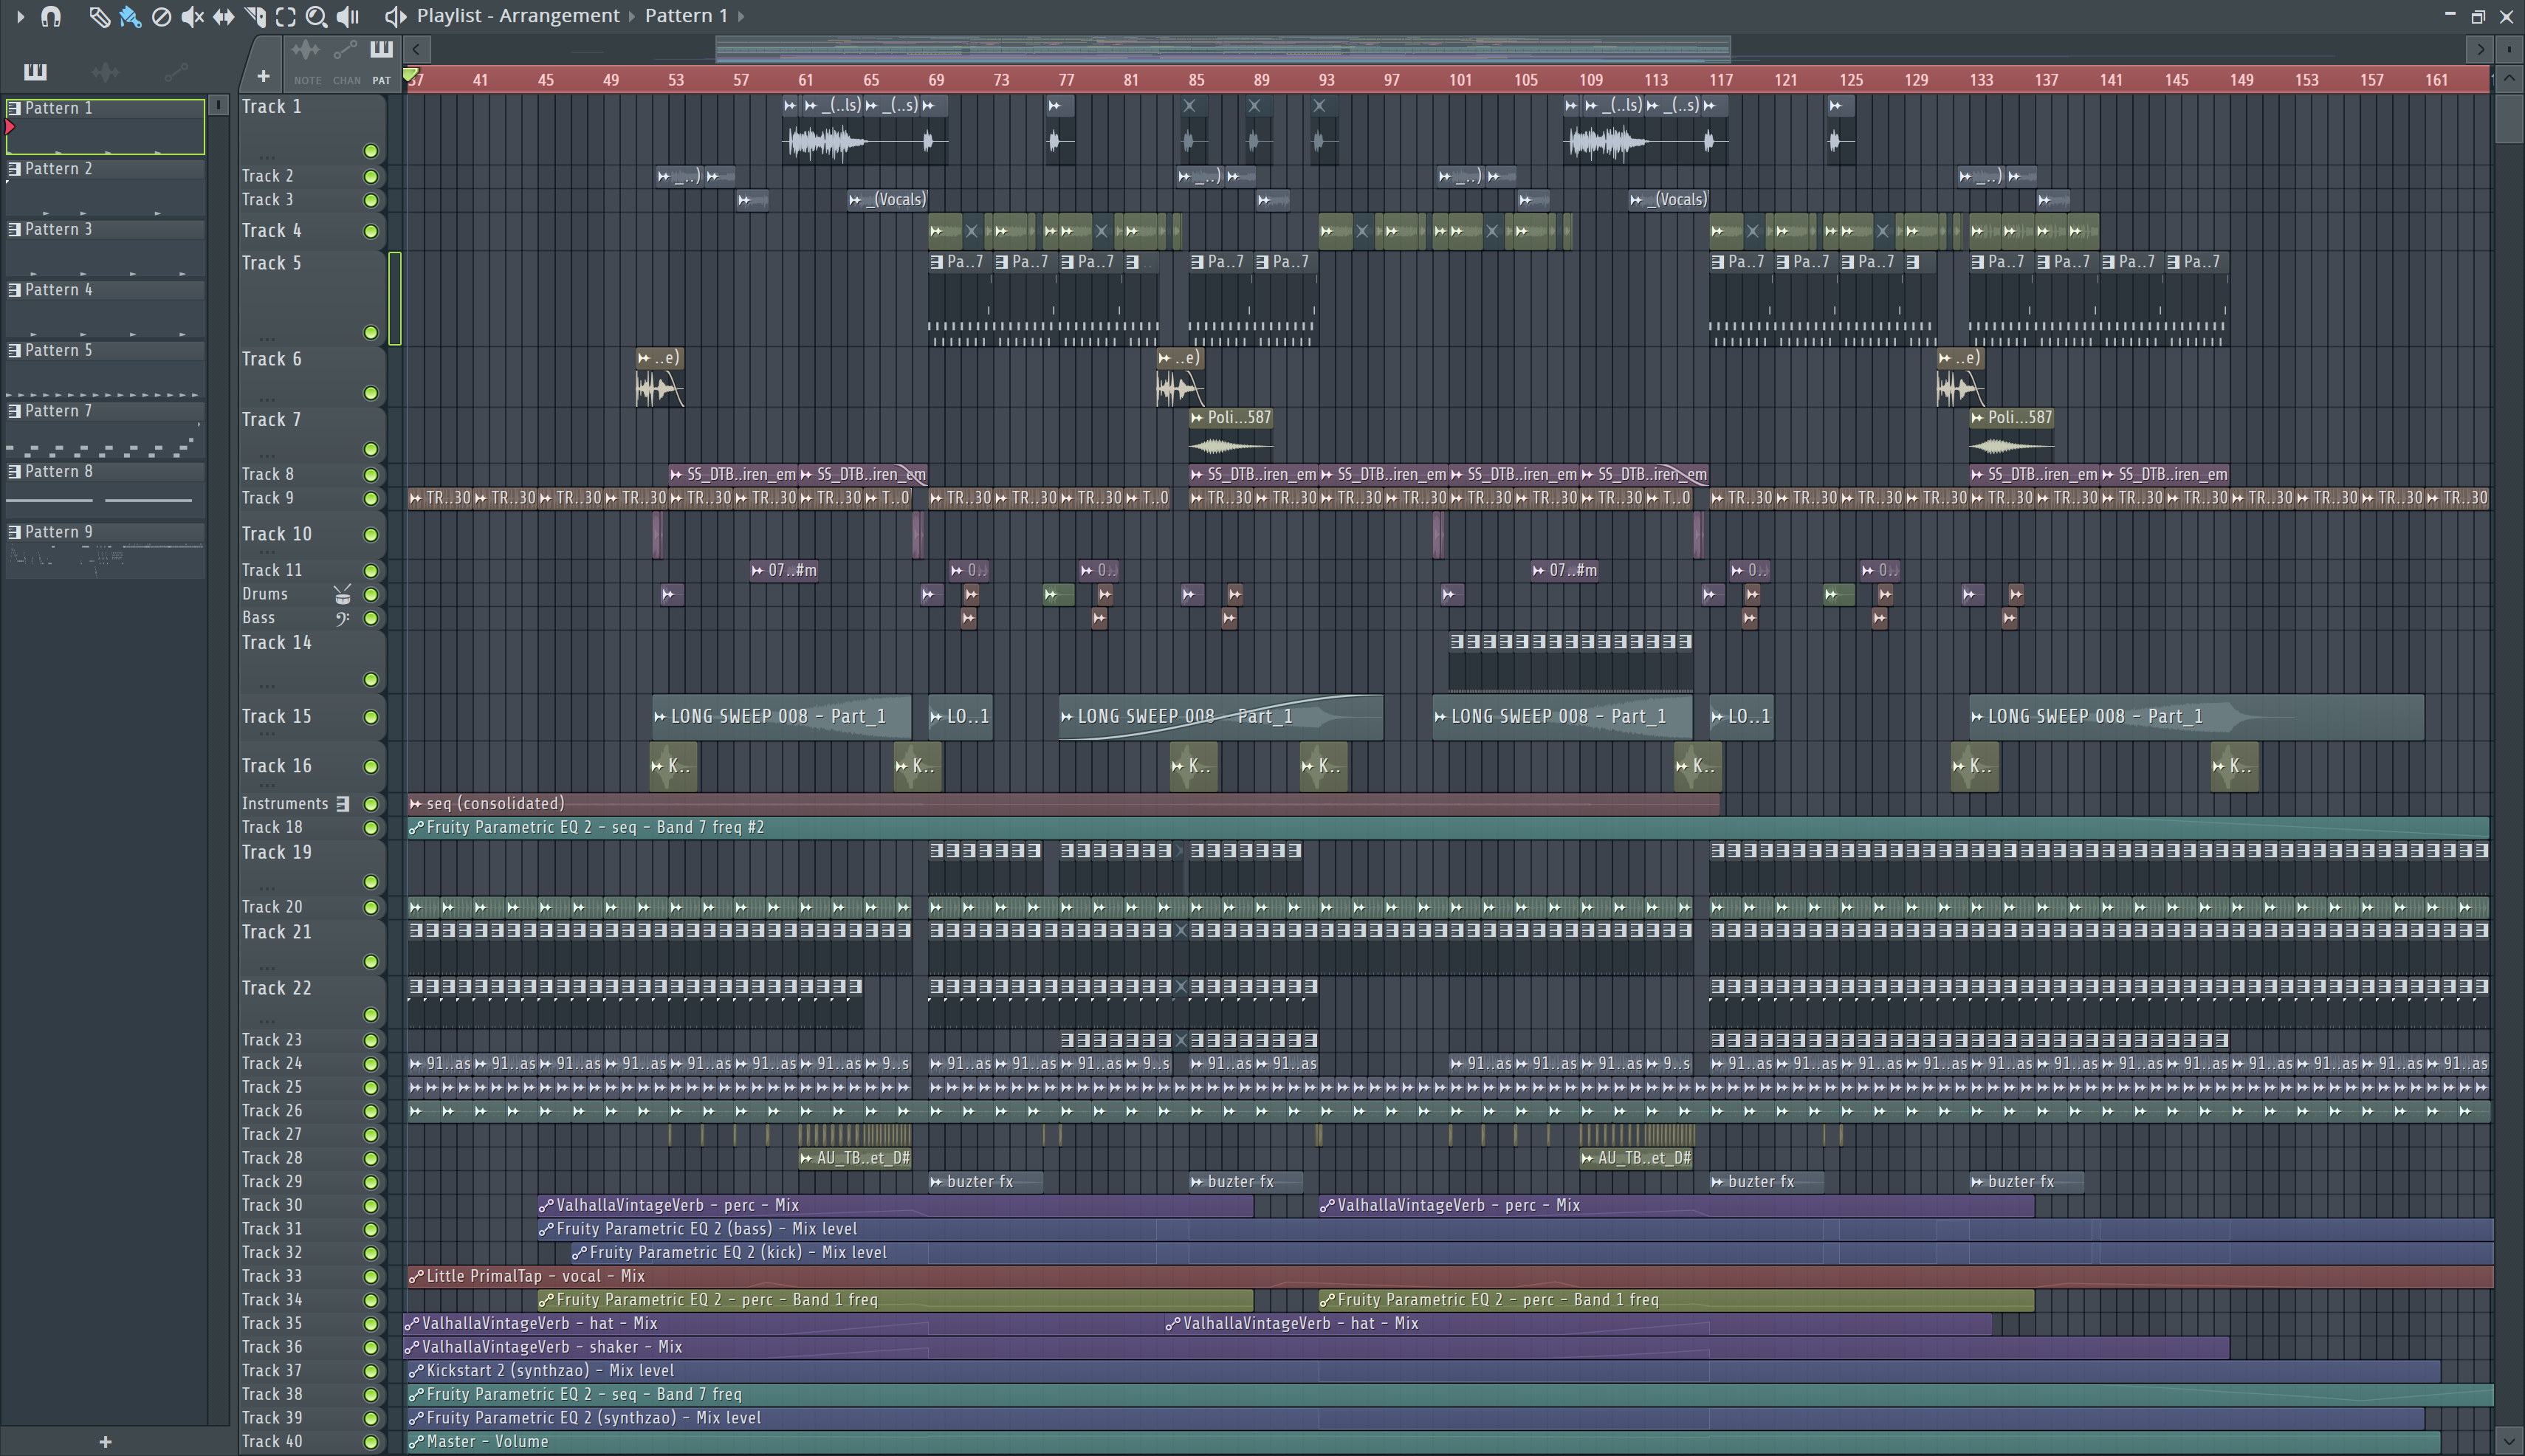Select the Mute tool

click(x=192, y=16)
